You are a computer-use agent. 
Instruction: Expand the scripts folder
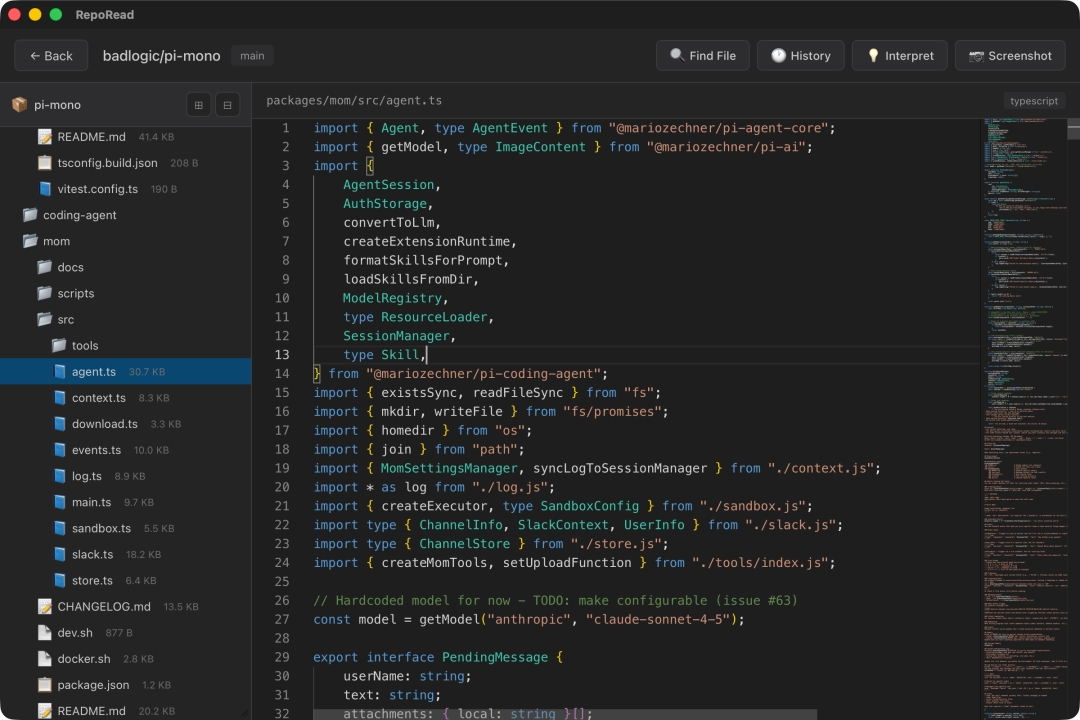coord(125,294)
